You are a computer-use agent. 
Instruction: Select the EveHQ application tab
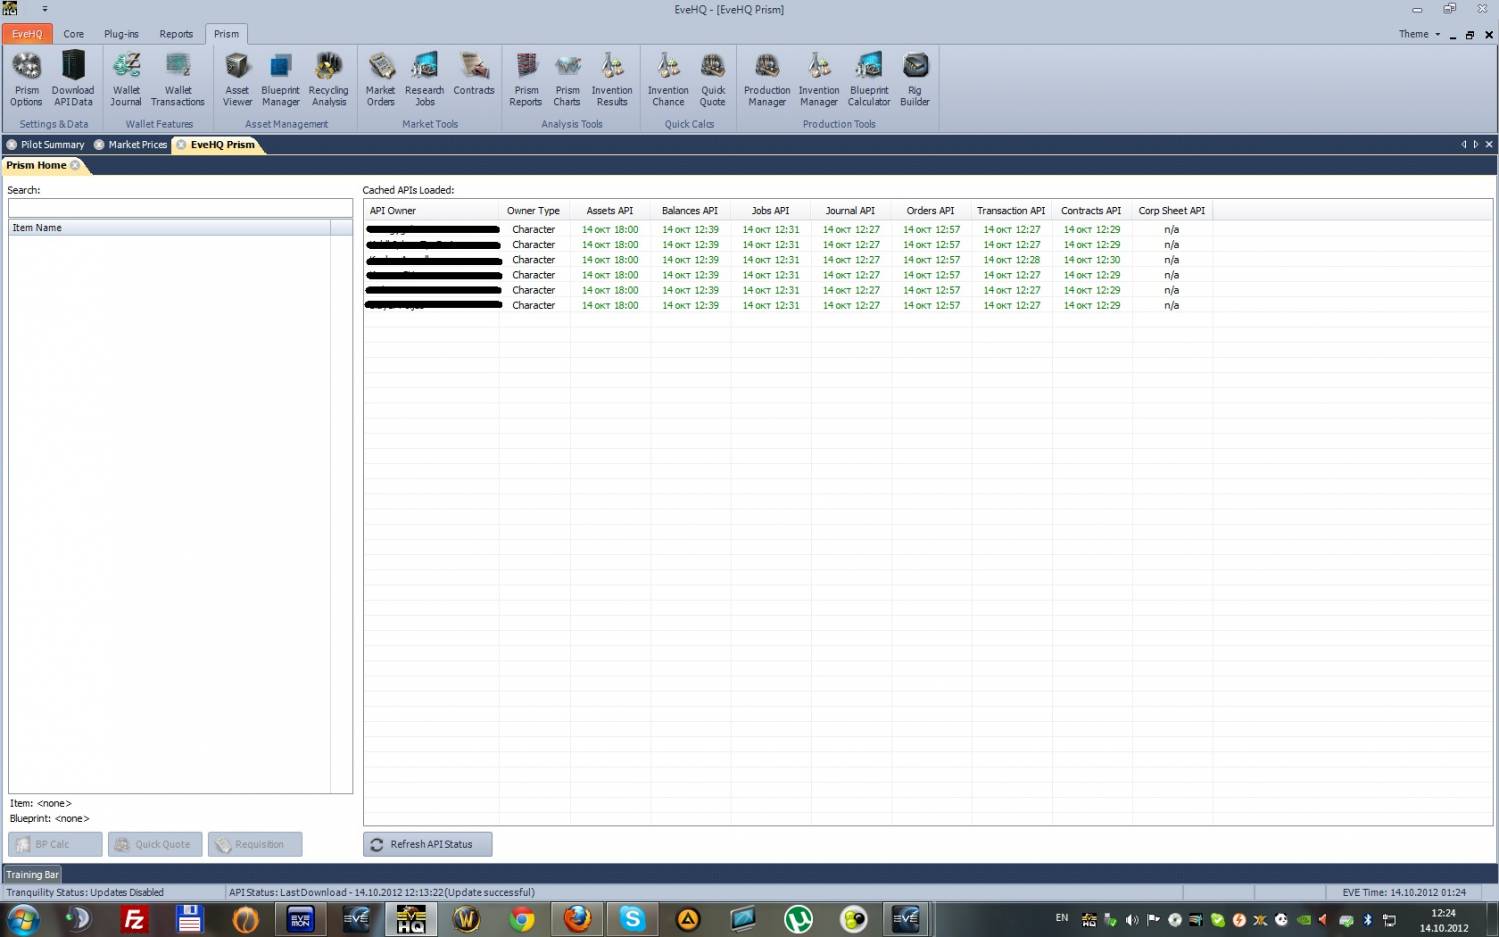pos(27,34)
